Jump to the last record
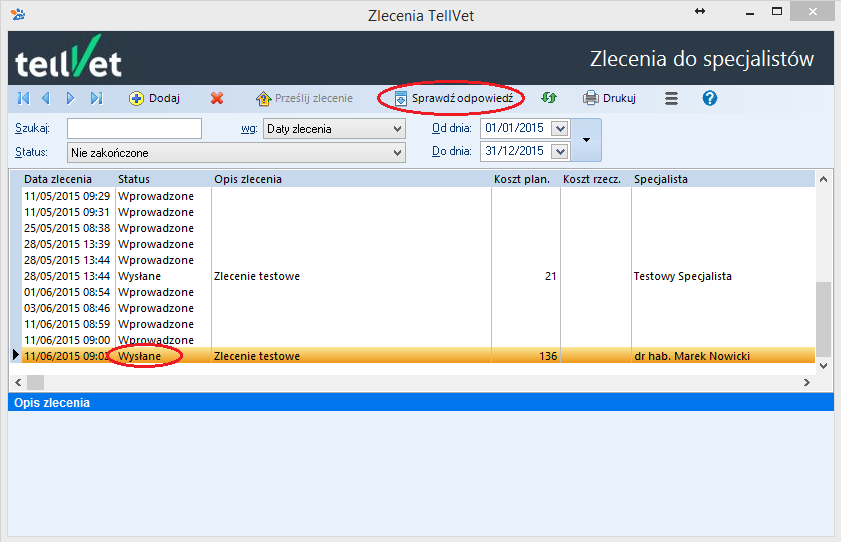Image resolution: width=841 pixels, height=542 pixels. pos(97,98)
